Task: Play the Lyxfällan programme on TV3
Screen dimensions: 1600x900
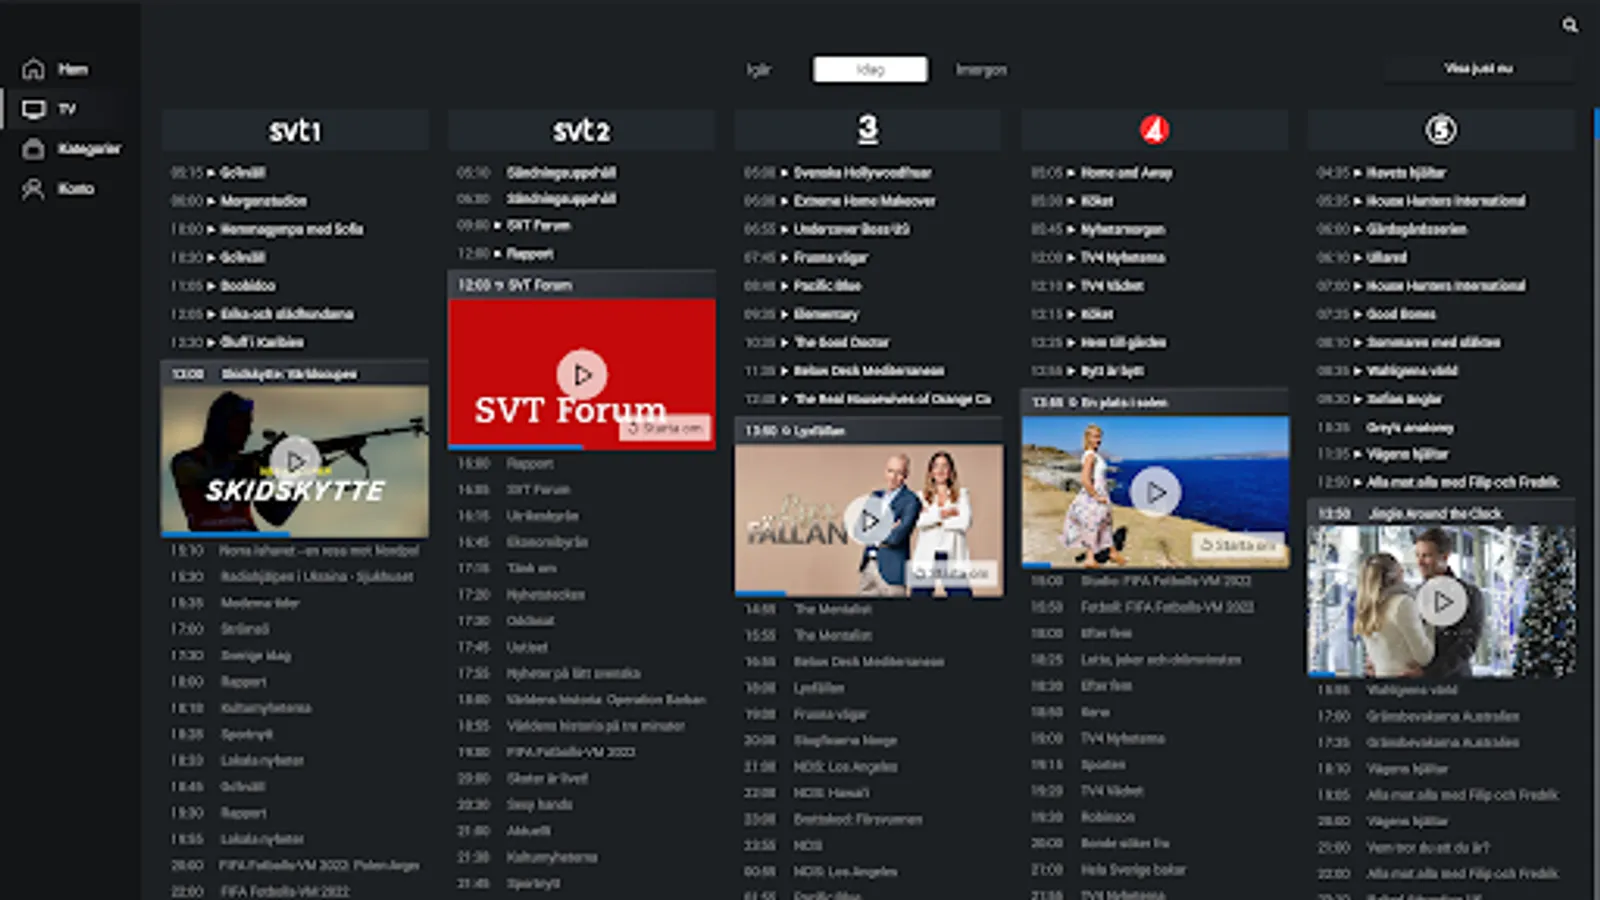Action: pos(868,520)
